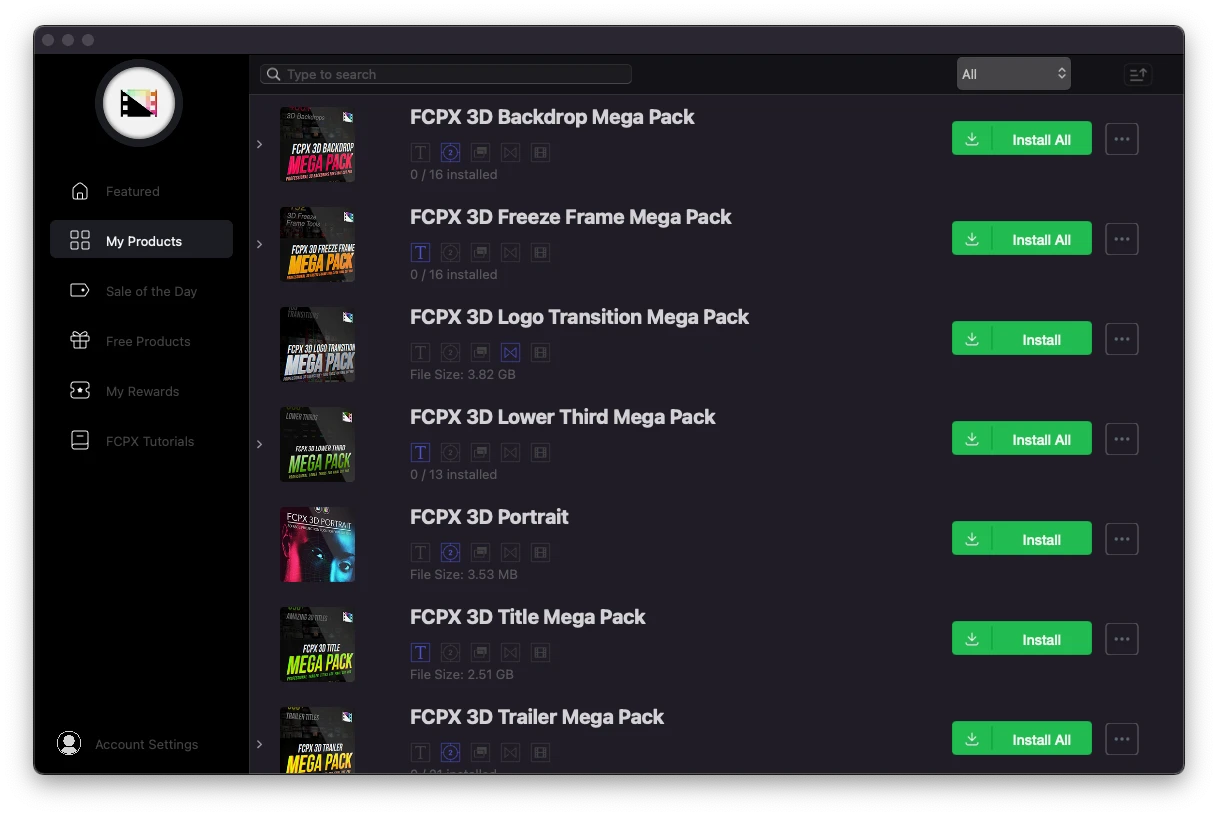
Task: Open Account Settings
Action: [x=128, y=744]
